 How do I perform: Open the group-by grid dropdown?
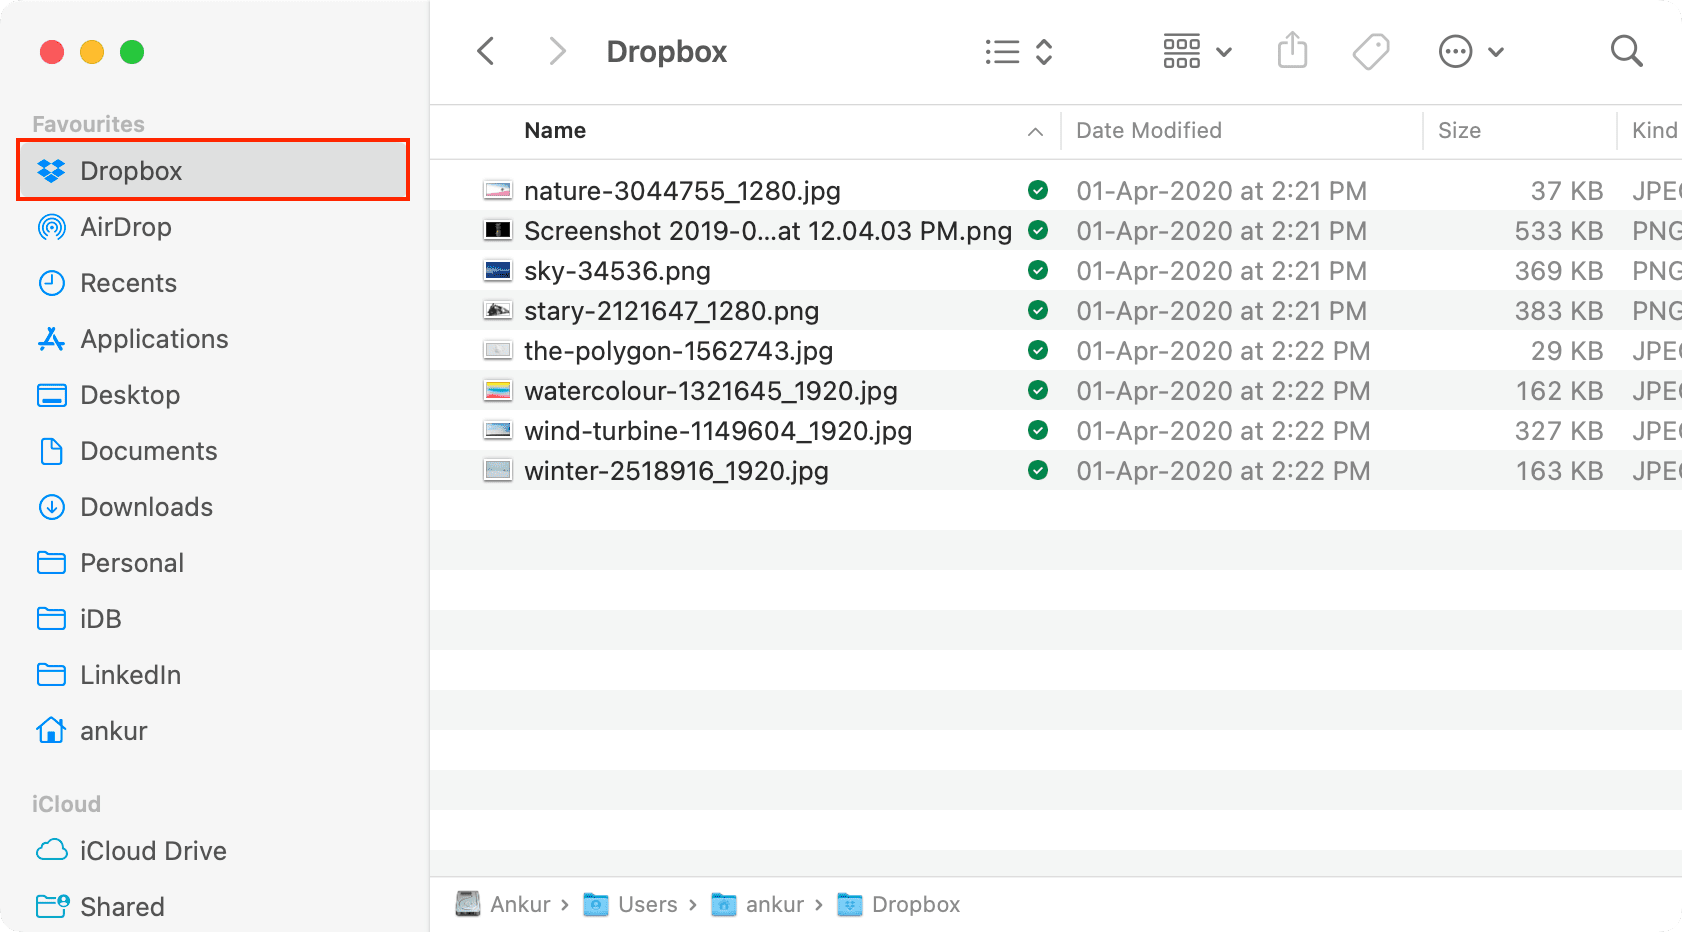tap(1197, 51)
